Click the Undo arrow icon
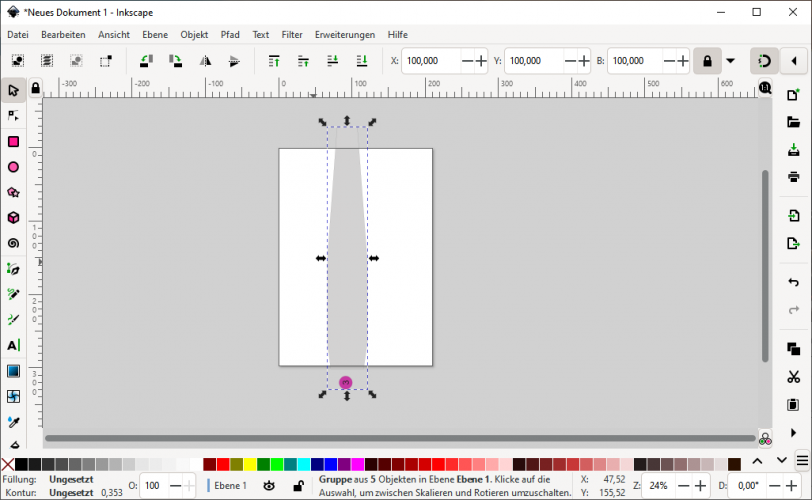812x500 pixels. point(793,282)
